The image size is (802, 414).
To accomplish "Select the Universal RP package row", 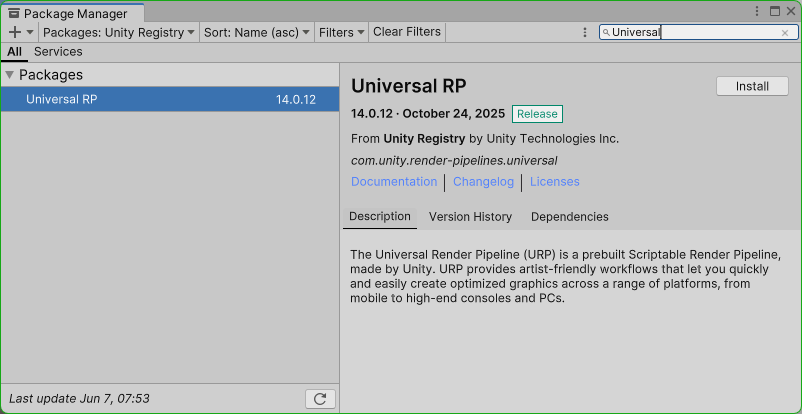I will [170, 99].
